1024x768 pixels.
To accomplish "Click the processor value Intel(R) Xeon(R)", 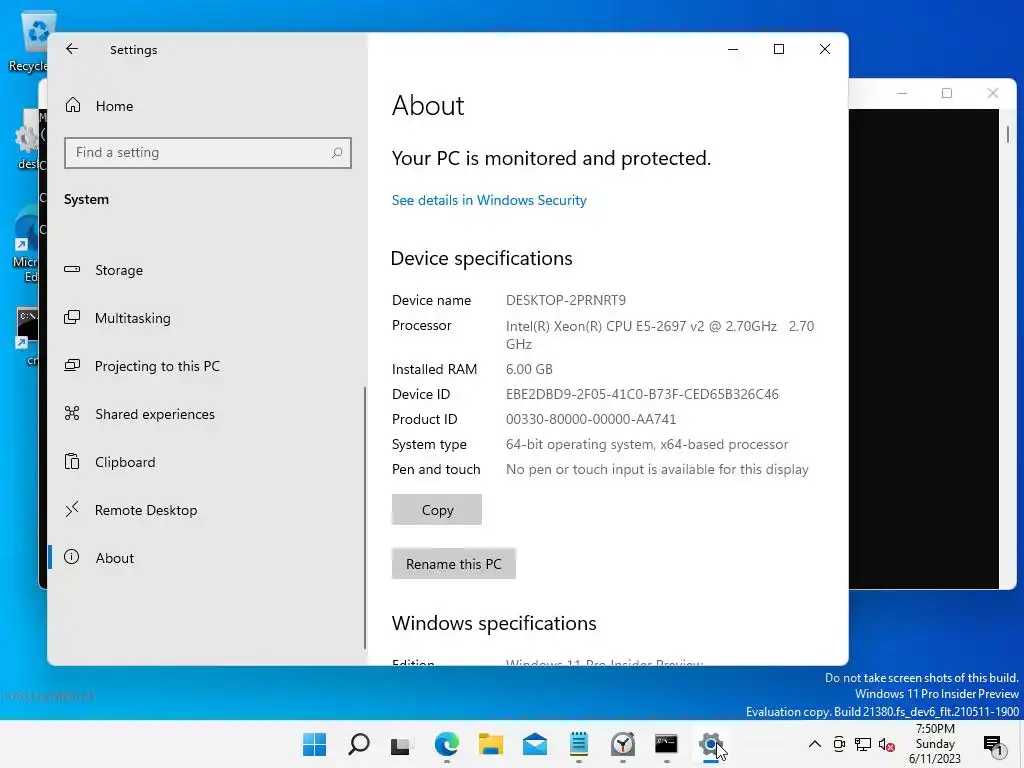I will [x=660, y=334].
